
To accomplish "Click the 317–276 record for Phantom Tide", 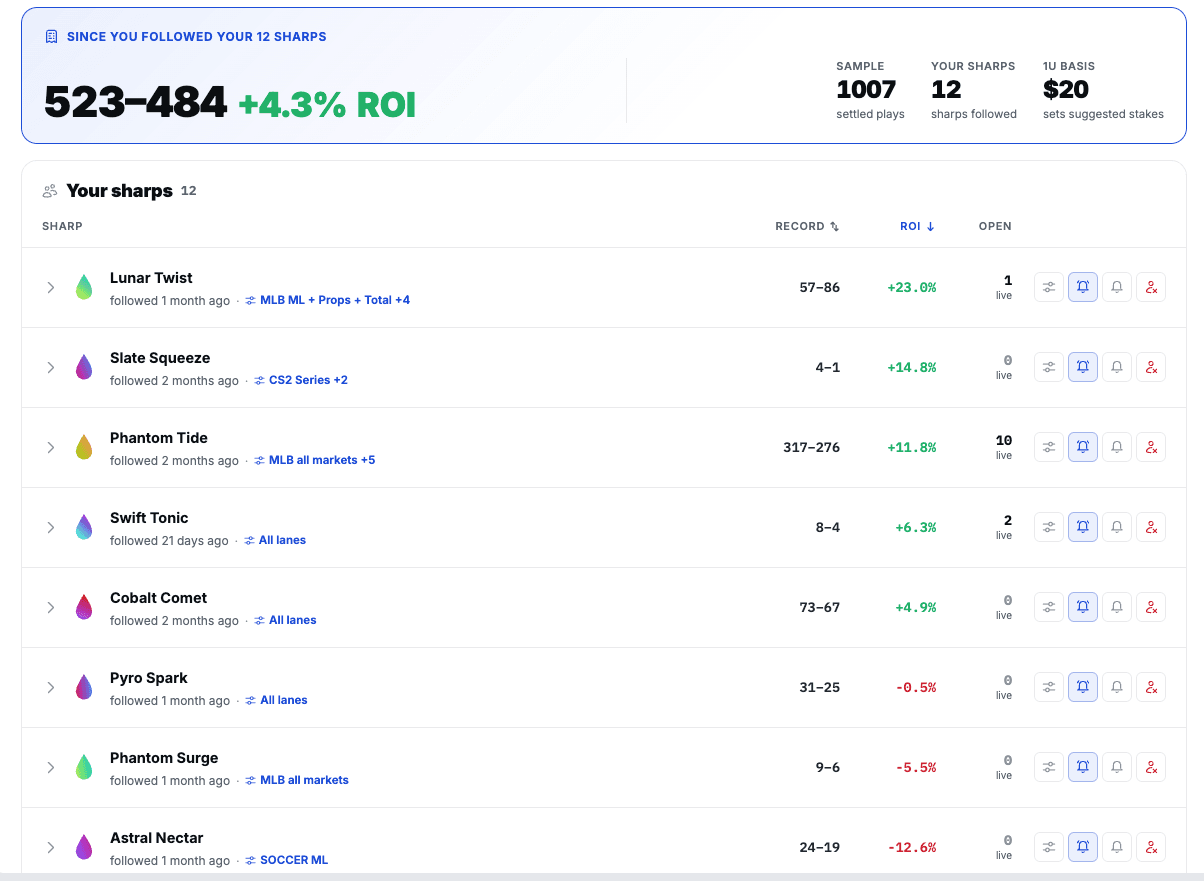I will click(811, 447).
